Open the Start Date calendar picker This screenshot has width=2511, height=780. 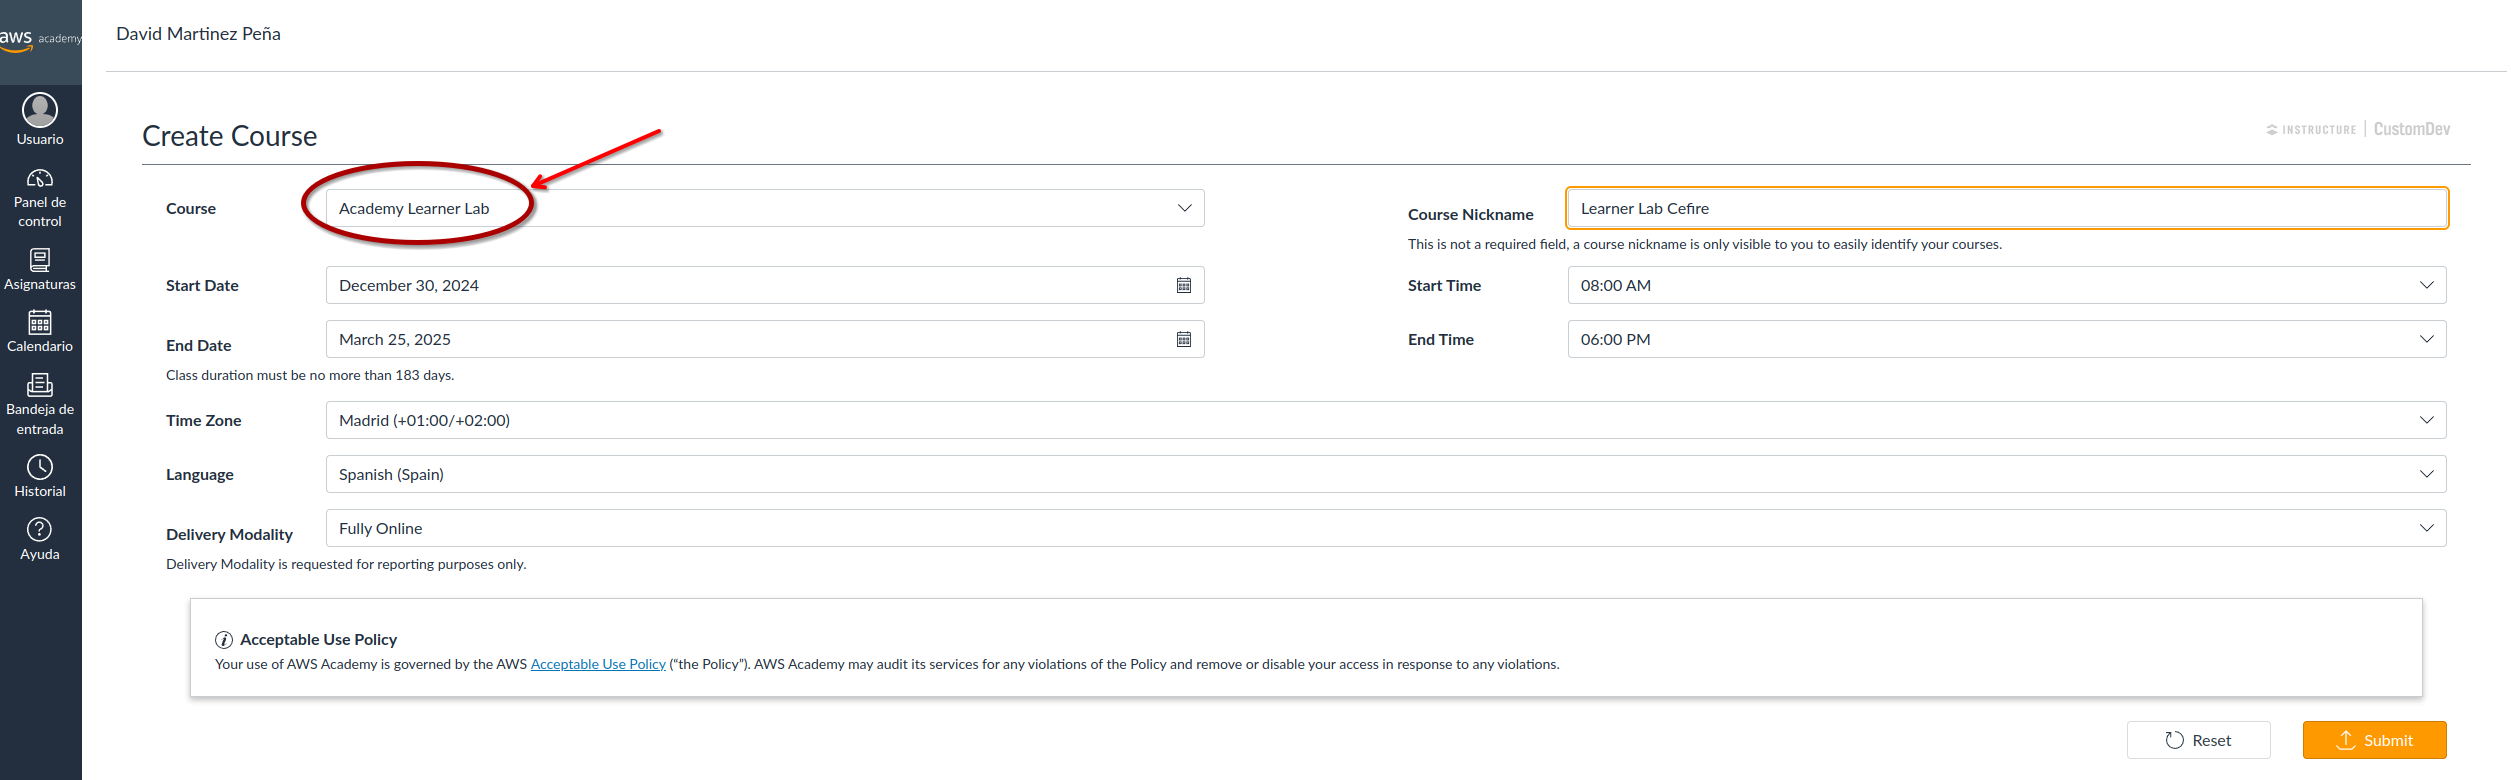[1183, 286]
